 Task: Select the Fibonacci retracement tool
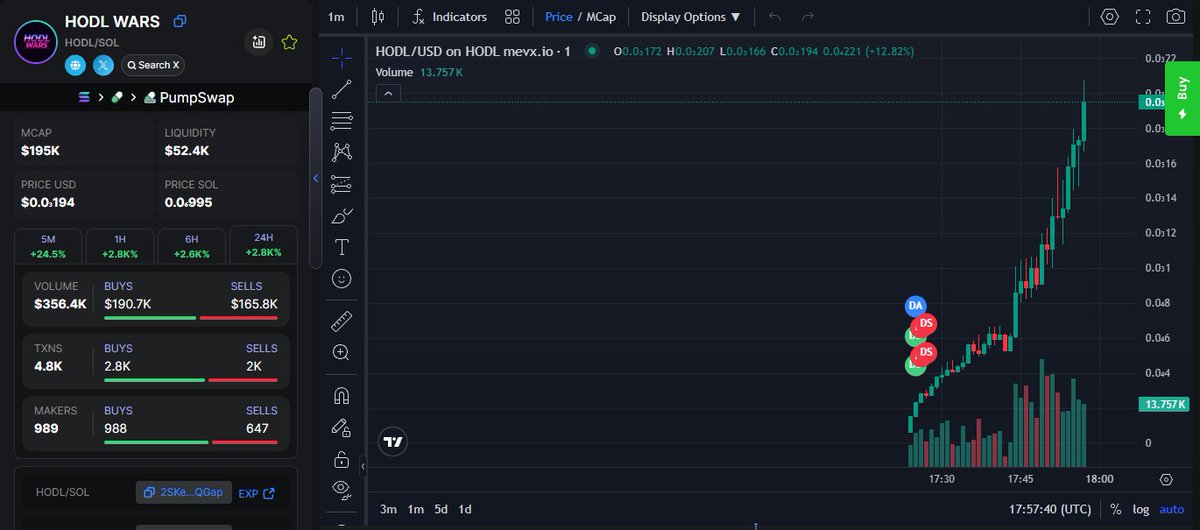click(342, 120)
